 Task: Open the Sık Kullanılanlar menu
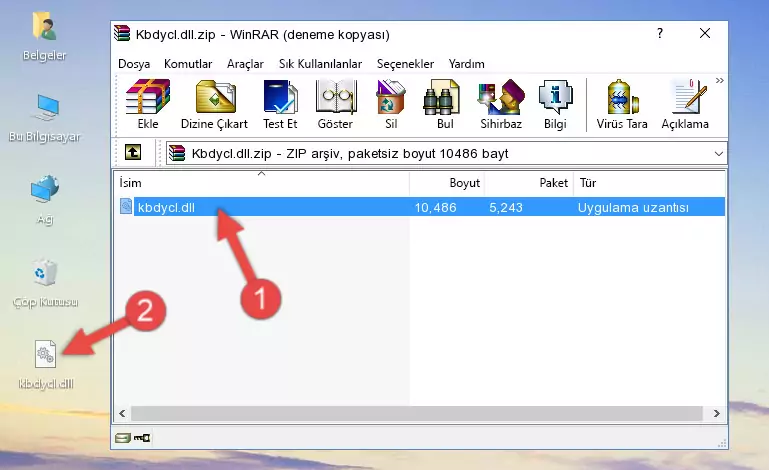(320, 64)
